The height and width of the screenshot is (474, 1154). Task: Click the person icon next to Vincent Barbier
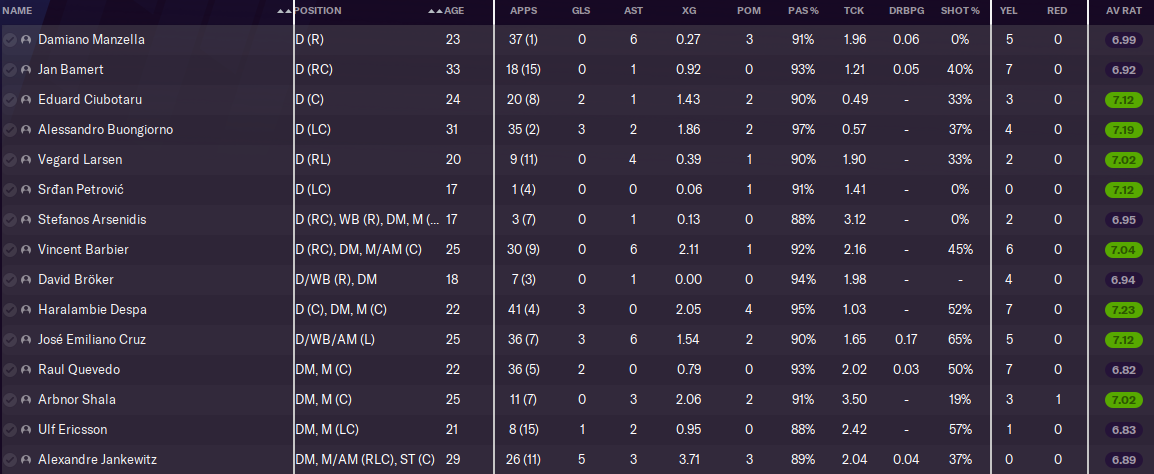coord(26,250)
